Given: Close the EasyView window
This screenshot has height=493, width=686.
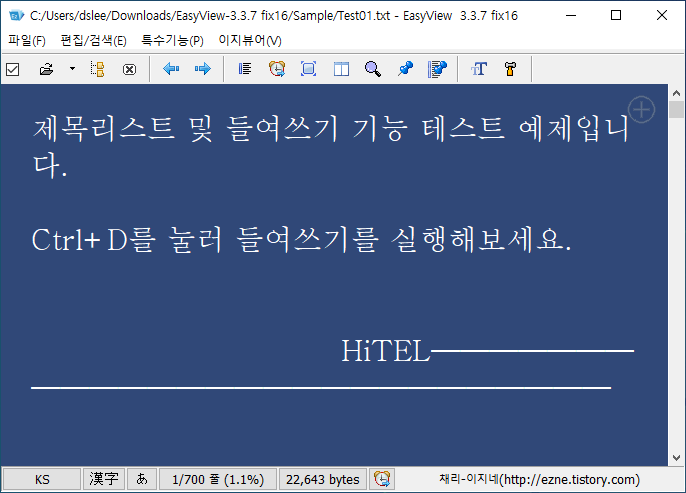Looking at the screenshot, I should [662, 16].
